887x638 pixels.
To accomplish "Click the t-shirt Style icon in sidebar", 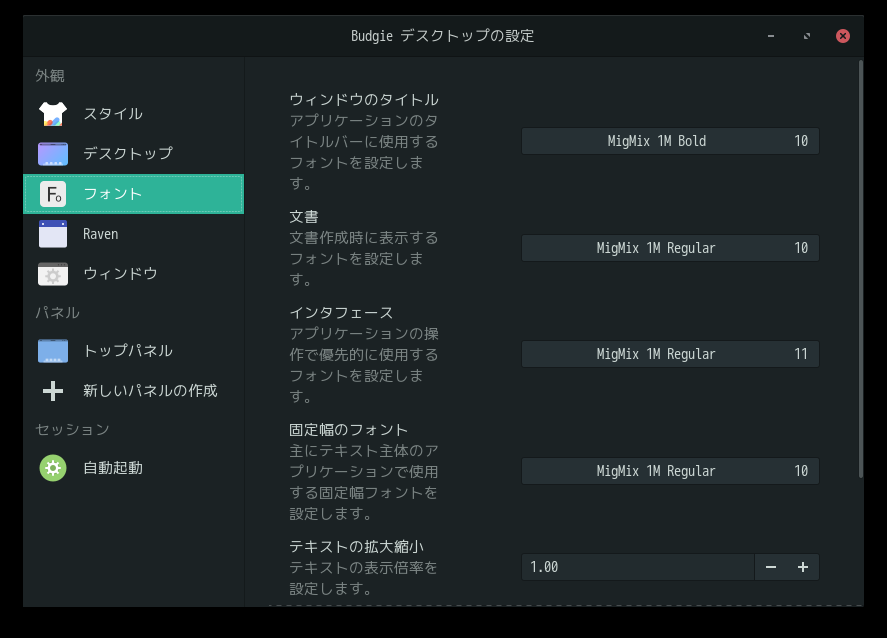I will 53,114.
